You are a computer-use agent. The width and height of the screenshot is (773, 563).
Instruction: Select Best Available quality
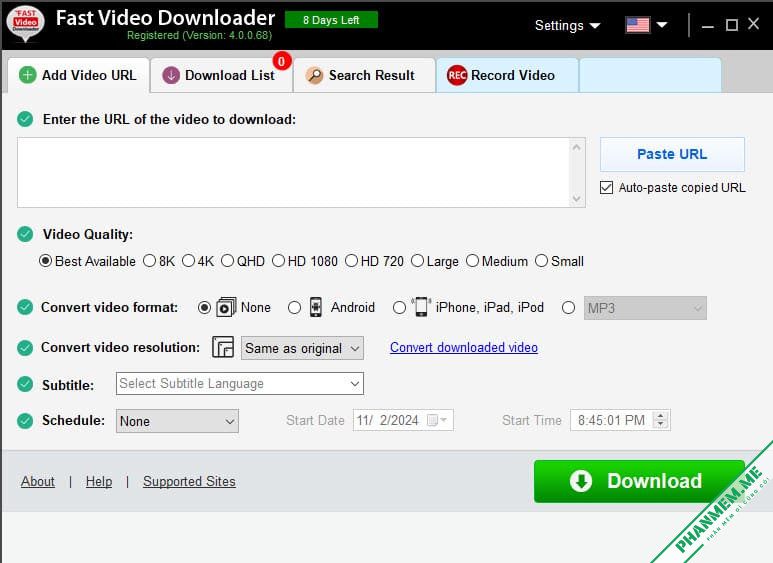tap(45, 261)
